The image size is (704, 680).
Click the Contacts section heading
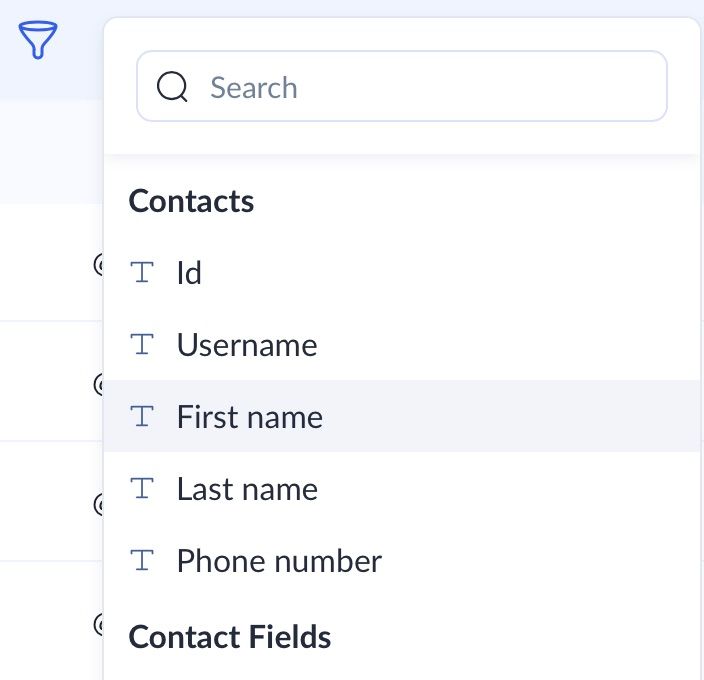click(191, 201)
